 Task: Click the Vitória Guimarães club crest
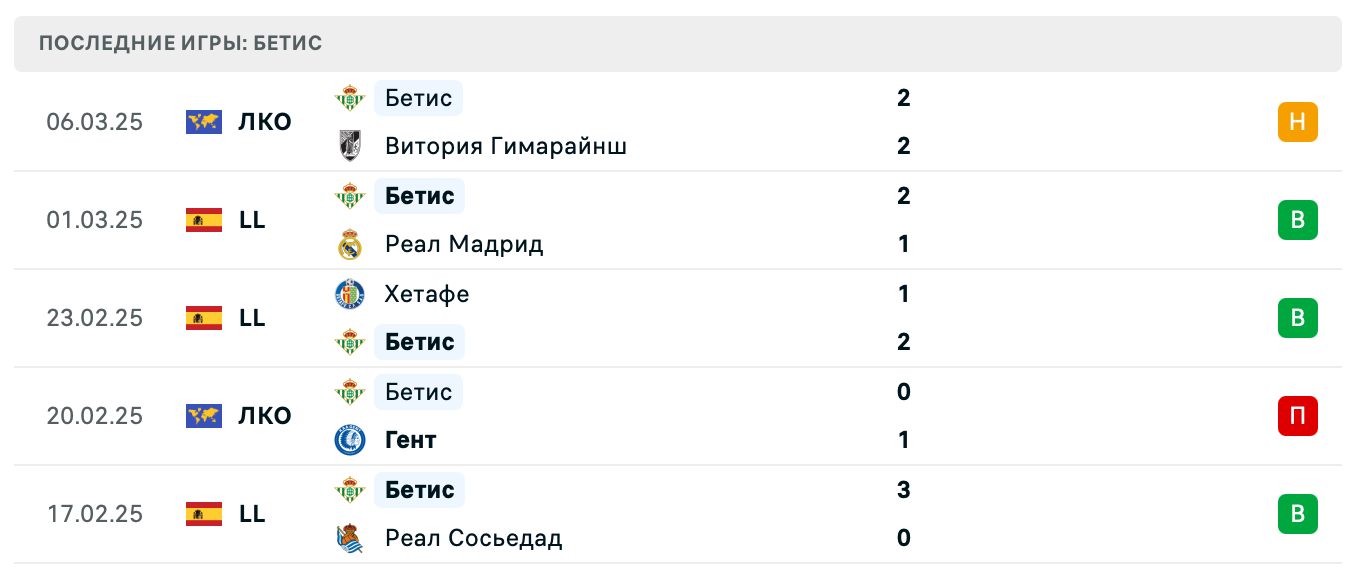(x=349, y=146)
